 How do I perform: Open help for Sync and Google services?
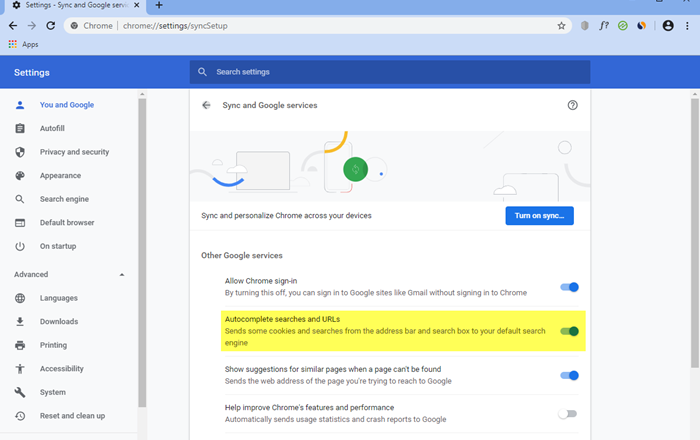[x=572, y=105]
